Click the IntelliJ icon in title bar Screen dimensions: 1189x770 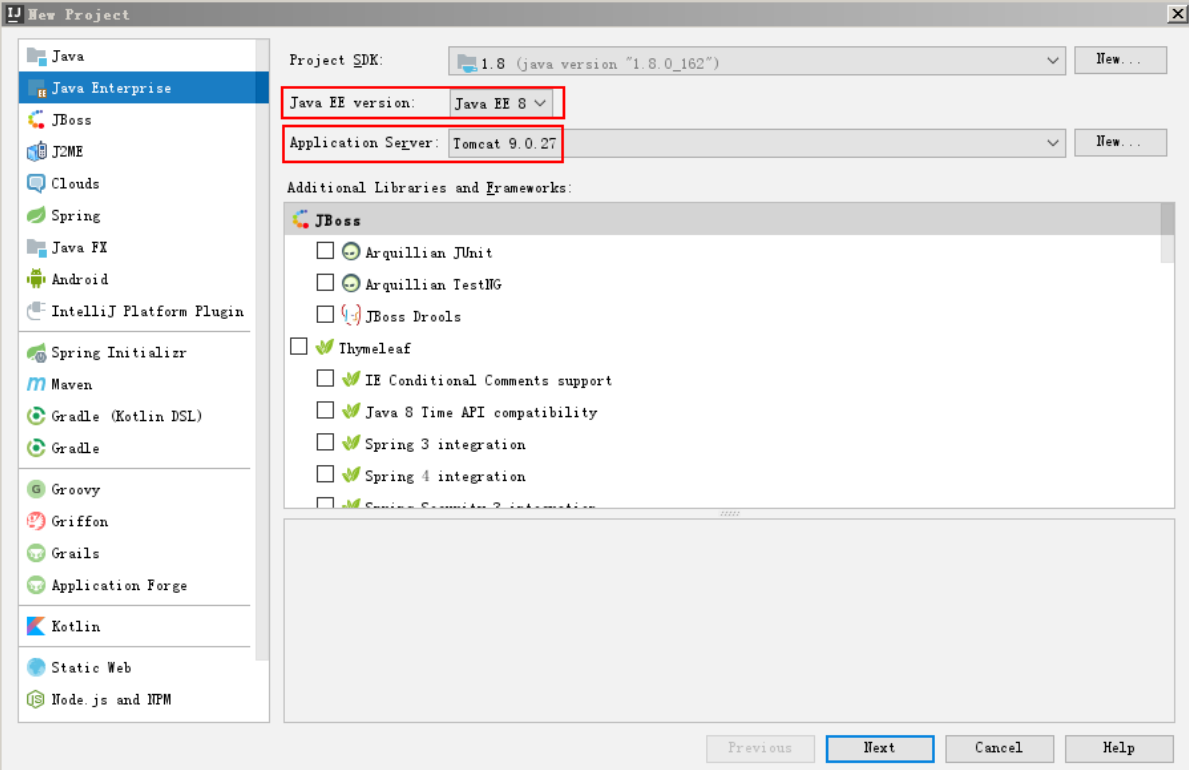pos(14,14)
